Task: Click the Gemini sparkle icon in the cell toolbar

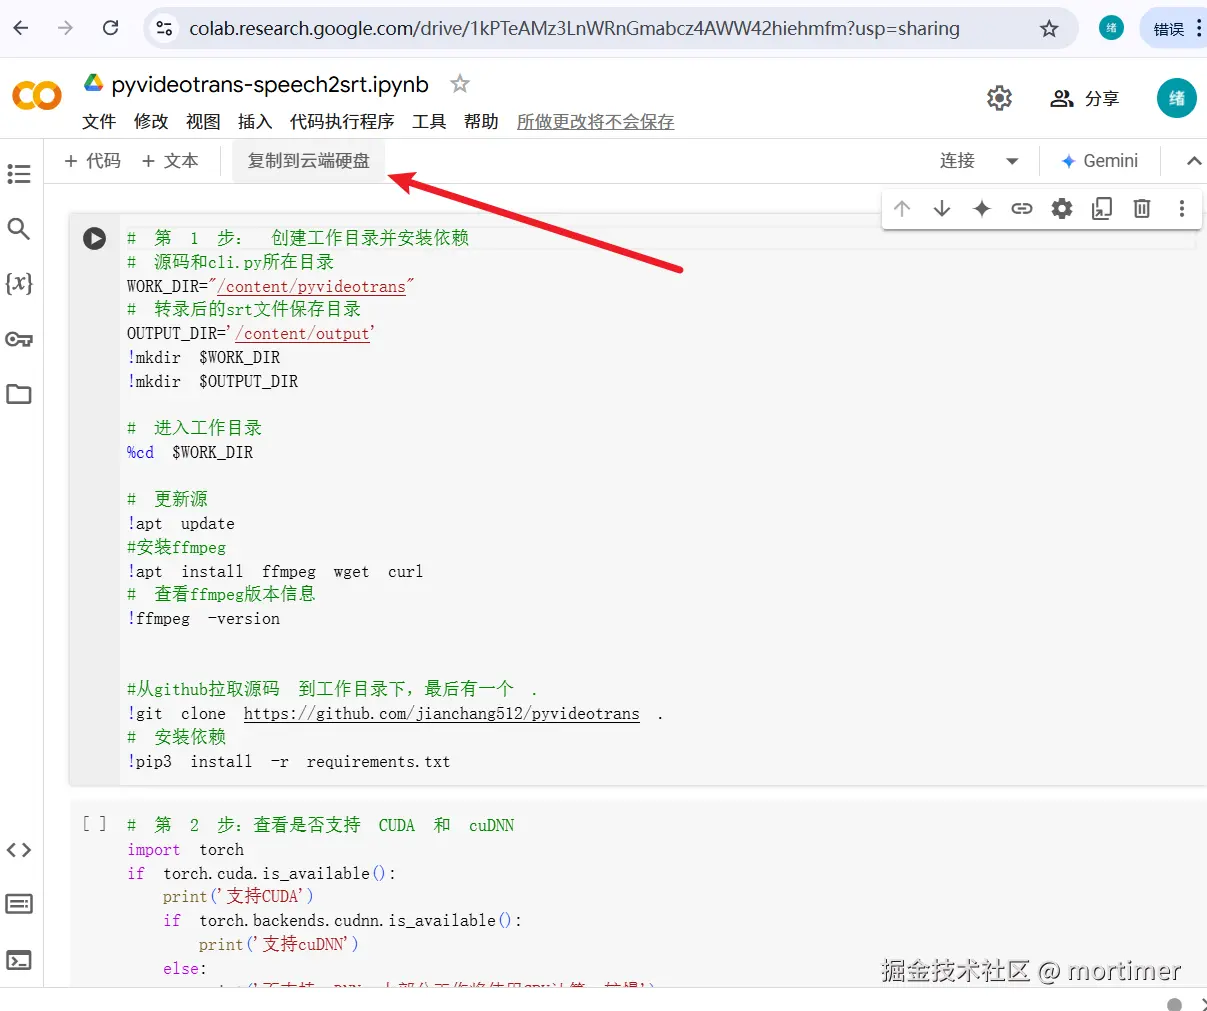Action: point(982,208)
